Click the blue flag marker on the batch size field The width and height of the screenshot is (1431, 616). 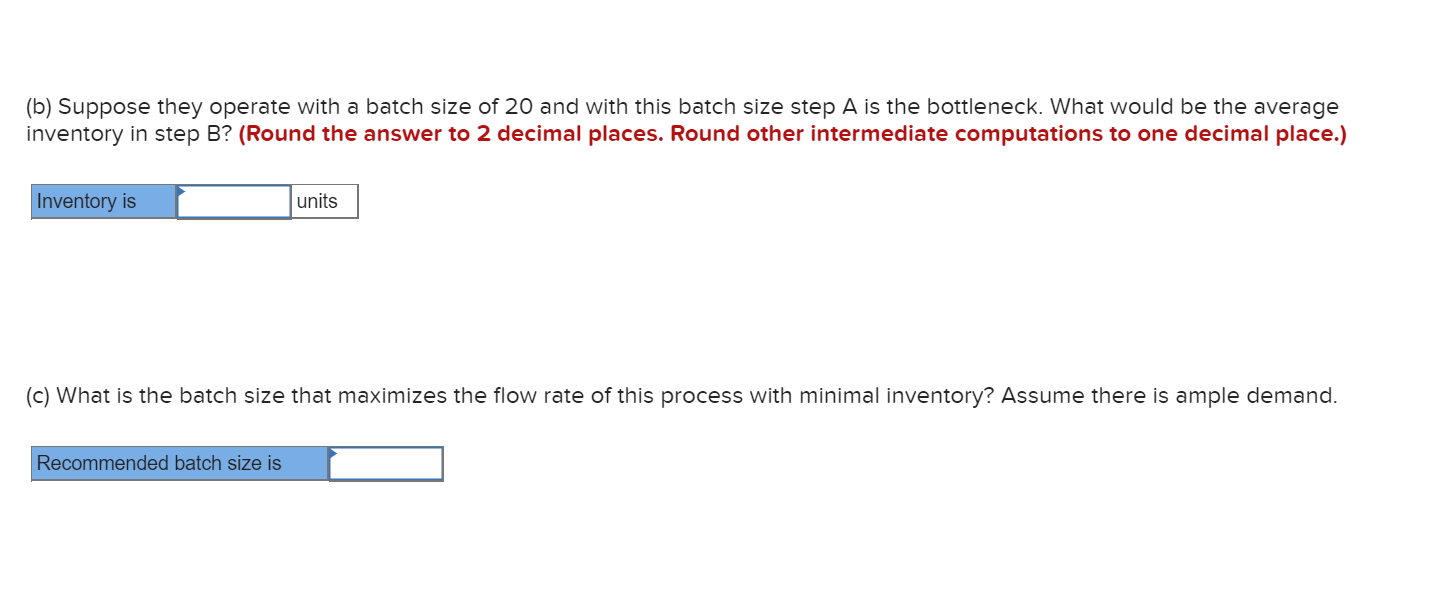335,453
